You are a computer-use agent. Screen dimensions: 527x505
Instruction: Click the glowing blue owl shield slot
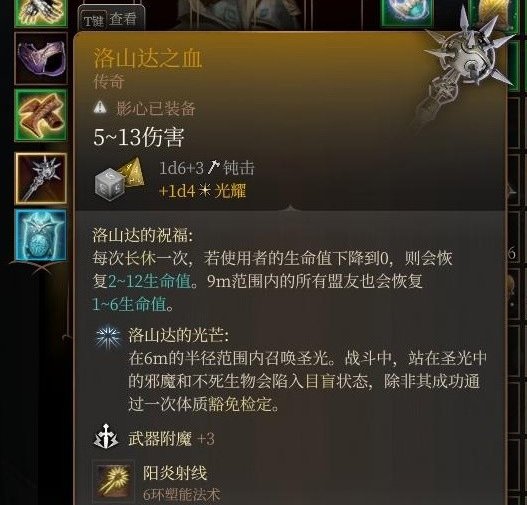41,235
